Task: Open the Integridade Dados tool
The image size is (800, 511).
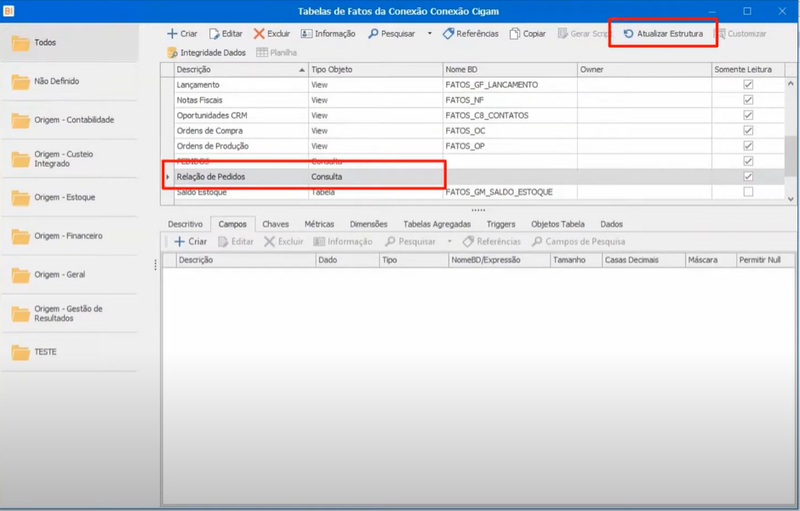Action: coord(207,53)
